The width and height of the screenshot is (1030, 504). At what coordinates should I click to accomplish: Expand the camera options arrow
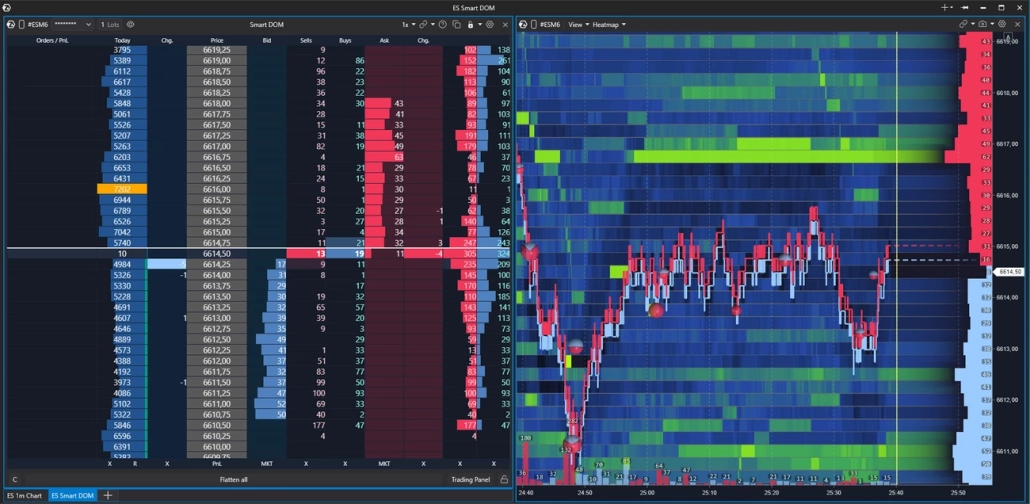[991, 24]
